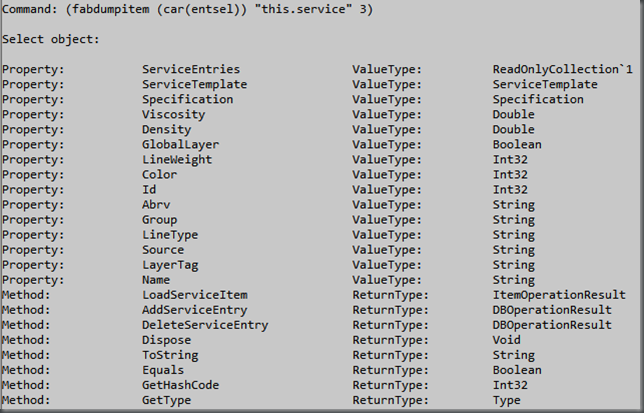Screen dimensions: 644x413
Task: Select the GetType method name
Action: tap(166, 400)
